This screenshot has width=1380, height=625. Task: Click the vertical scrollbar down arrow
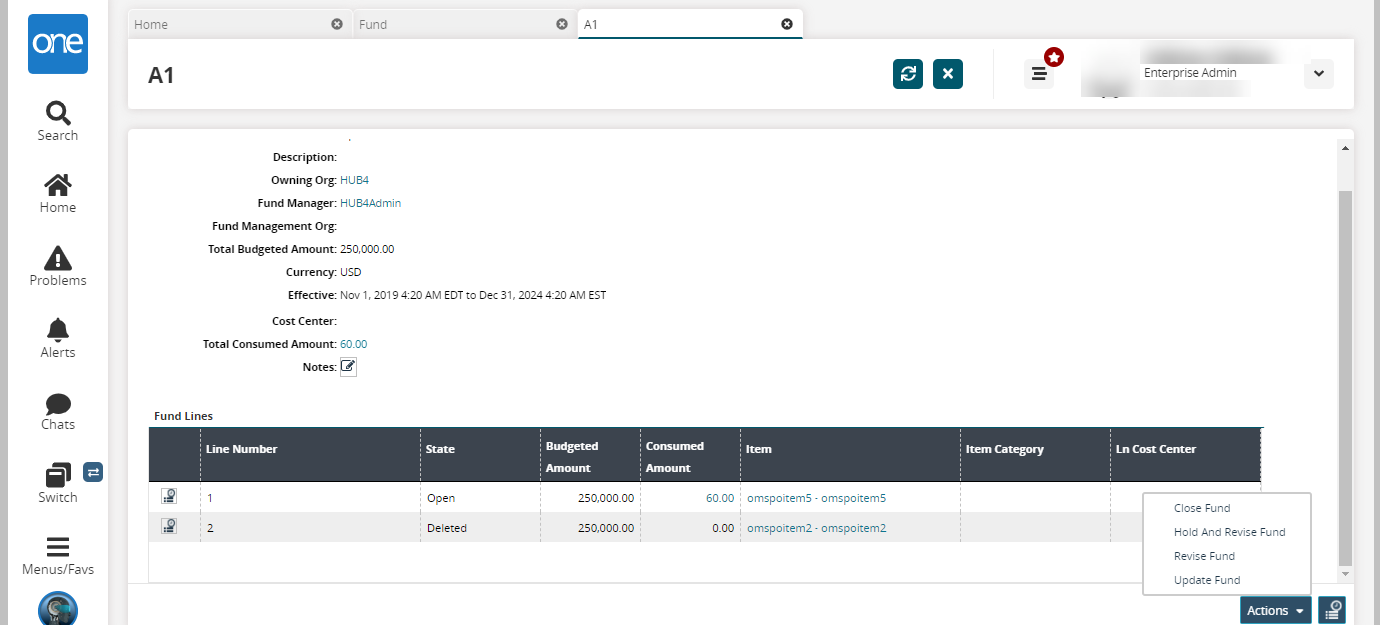(1345, 574)
